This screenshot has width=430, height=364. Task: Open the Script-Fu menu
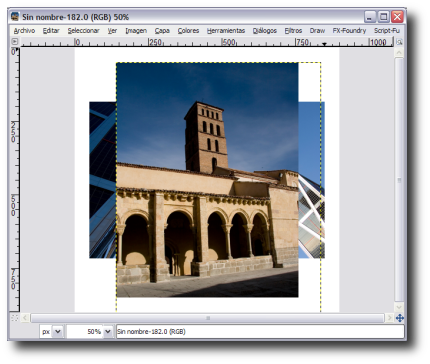387,31
